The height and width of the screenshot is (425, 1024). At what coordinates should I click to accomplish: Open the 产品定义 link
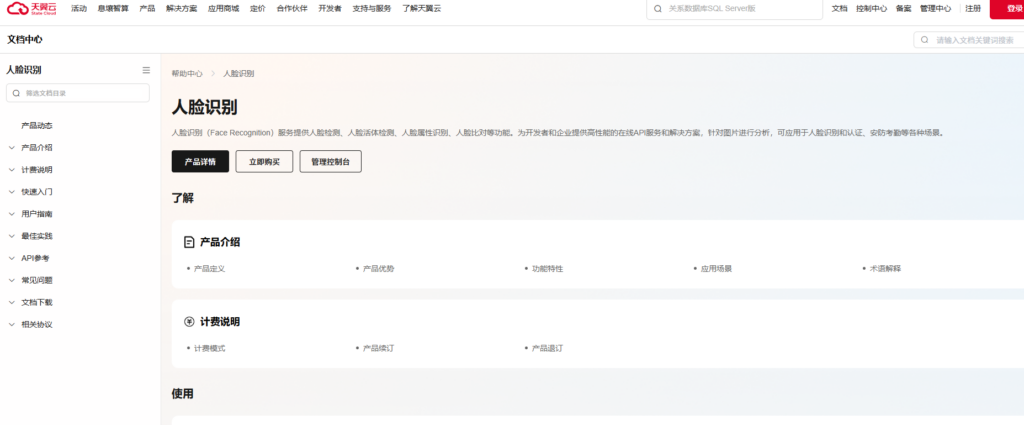pos(210,268)
